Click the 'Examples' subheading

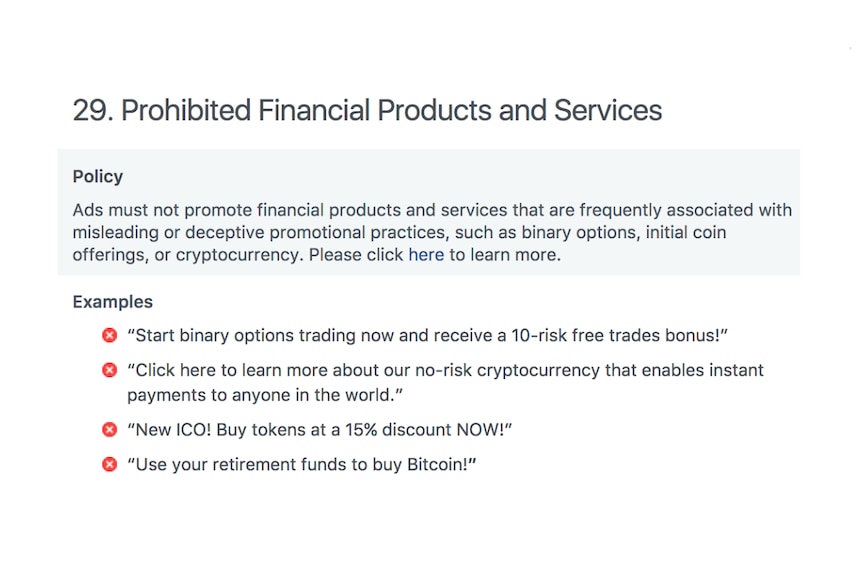point(113,302)
